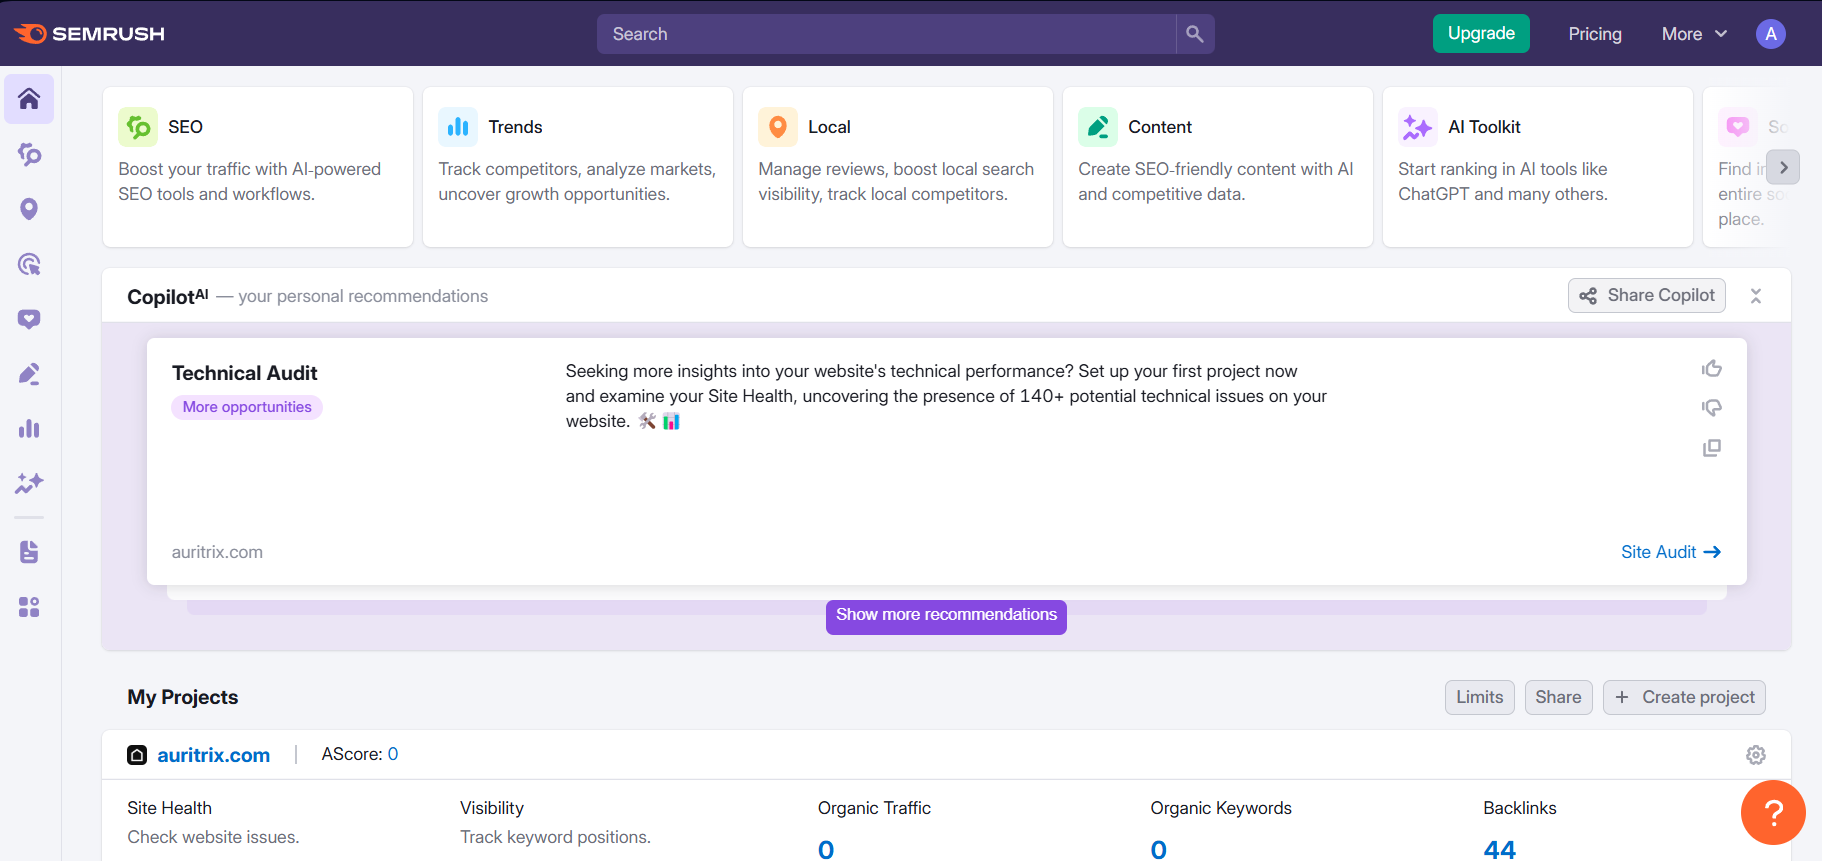Viewport: 1822px width, 861px height.
Task: Click the search magnifier icon
Action: 1195,34
